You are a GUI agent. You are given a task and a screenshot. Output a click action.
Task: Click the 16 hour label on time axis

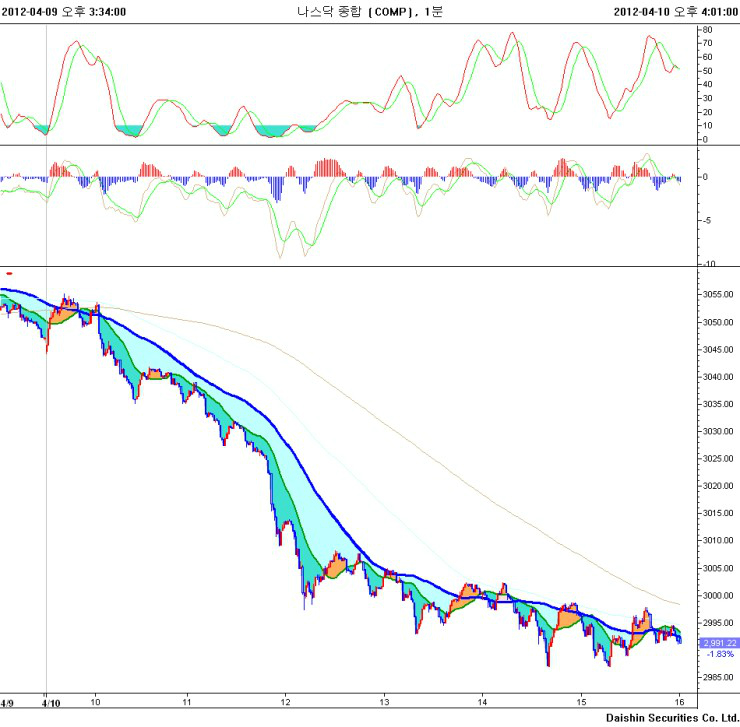pyautogui.click(x=679, y=703)
